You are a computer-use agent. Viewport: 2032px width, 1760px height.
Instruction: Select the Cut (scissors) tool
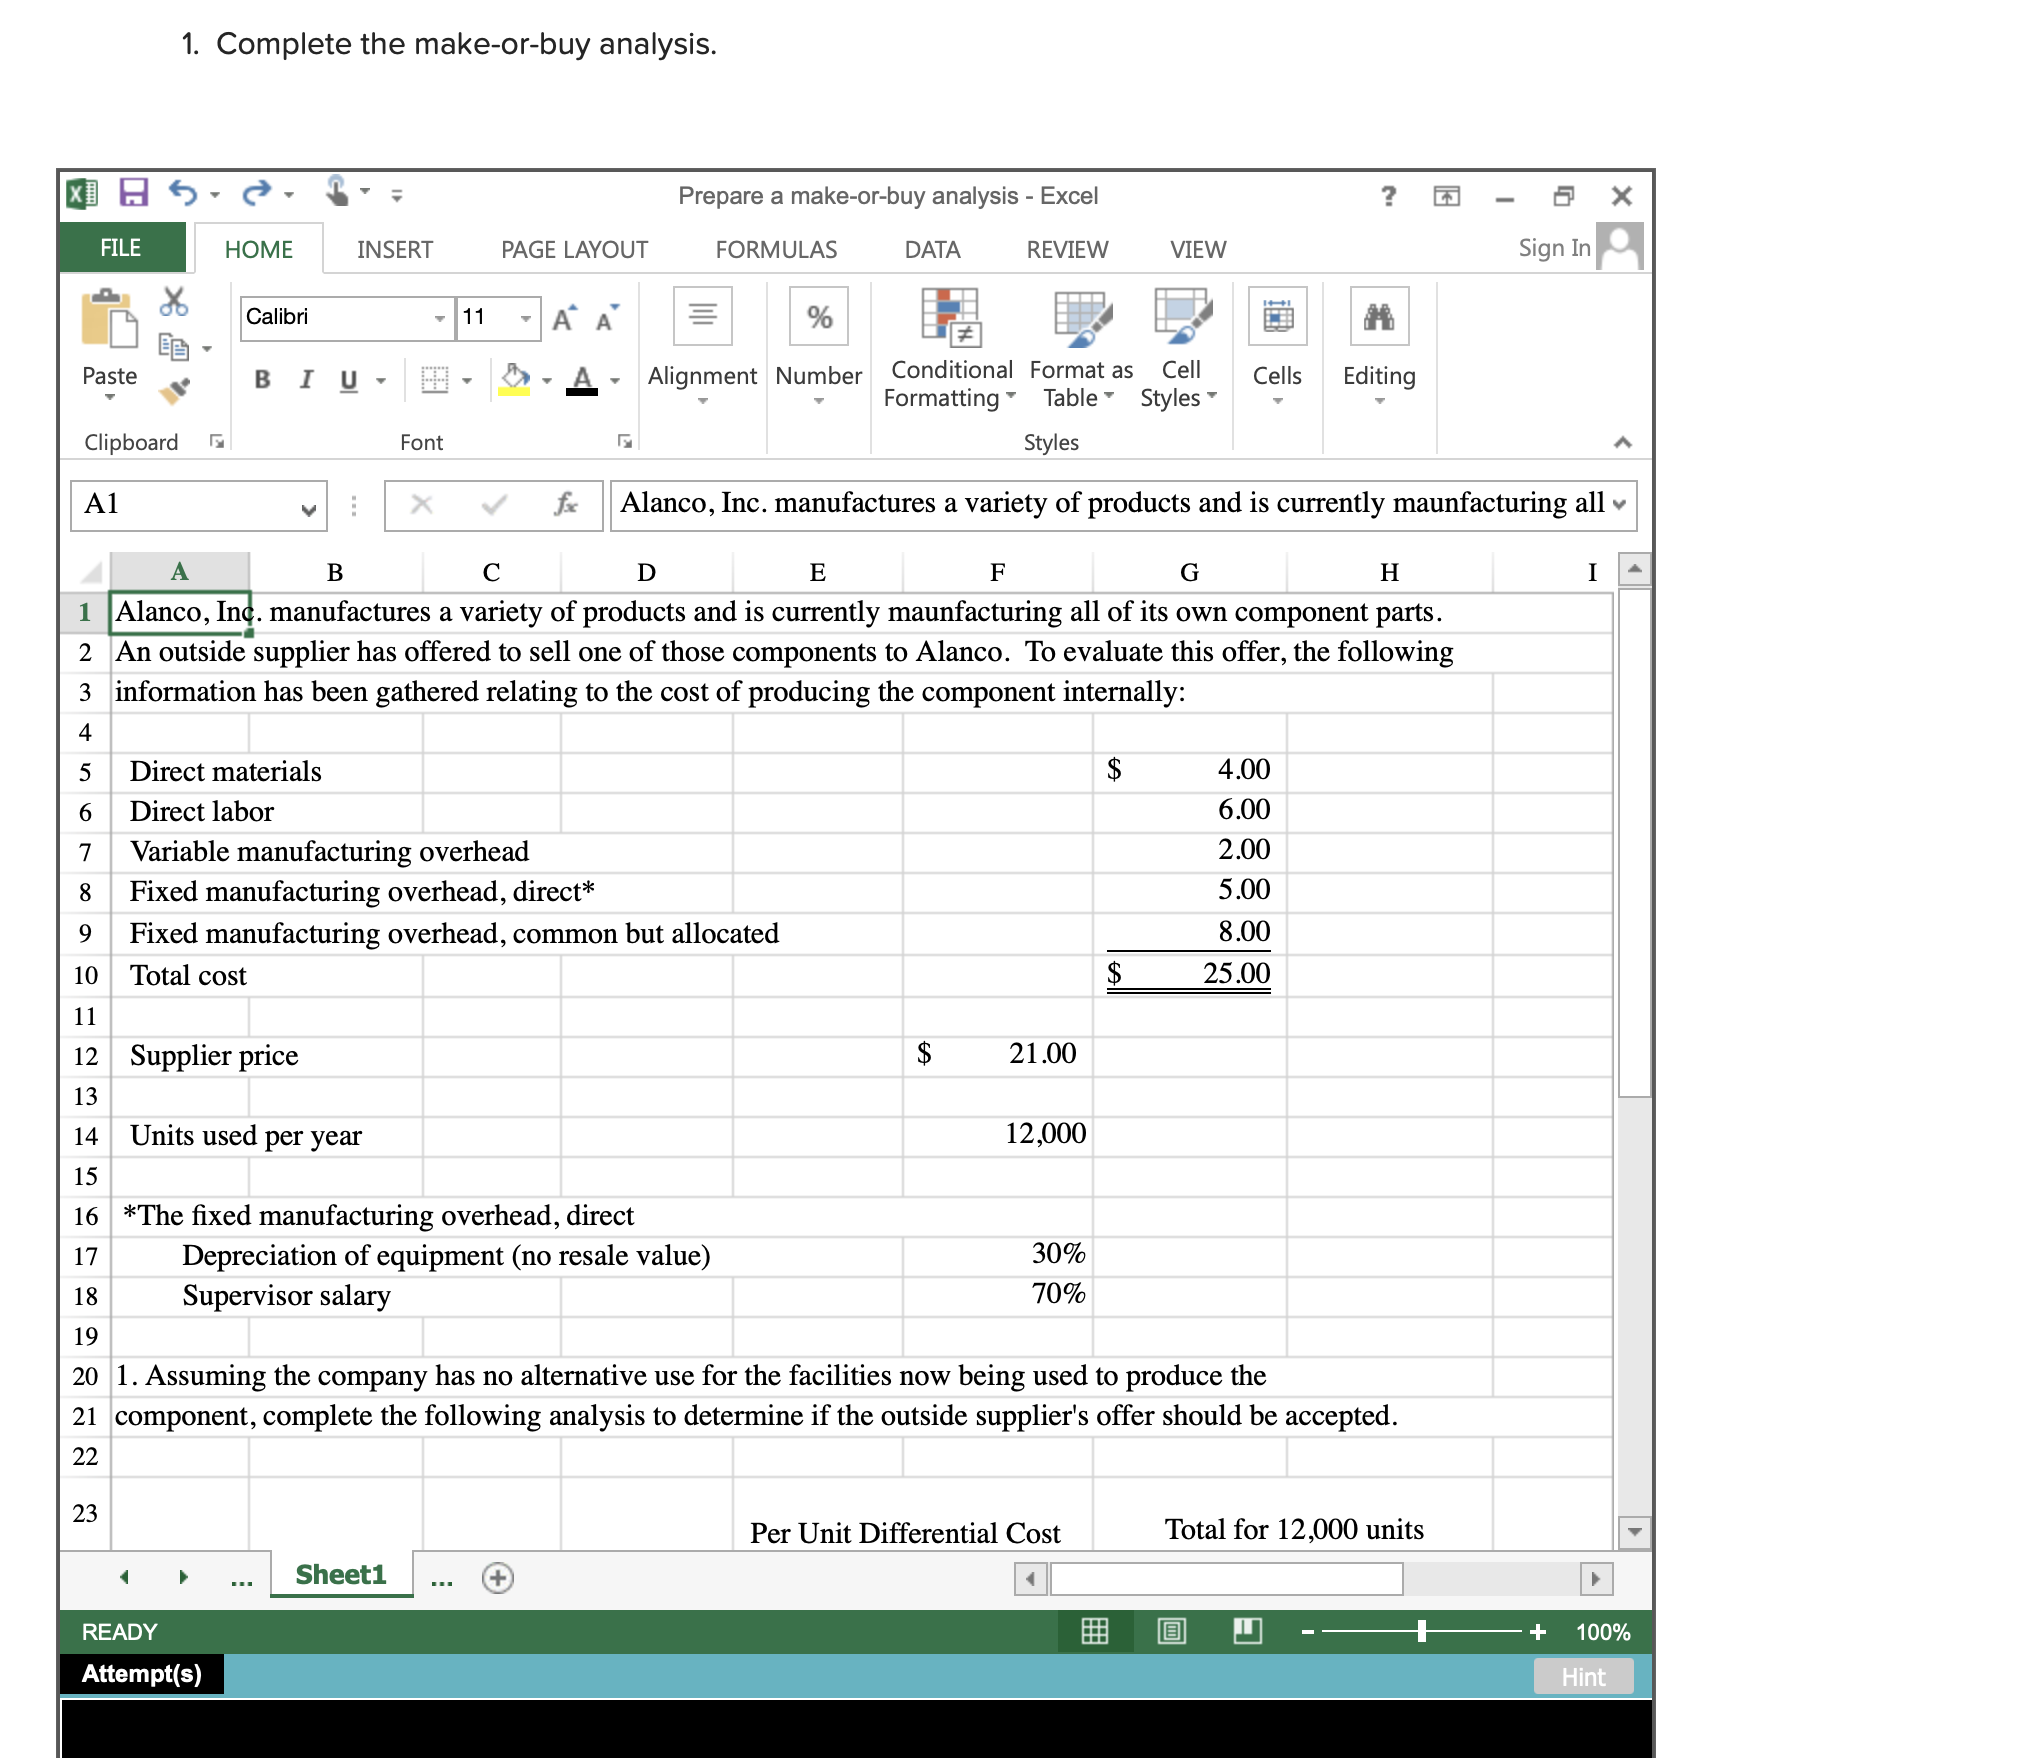(172, 300)
